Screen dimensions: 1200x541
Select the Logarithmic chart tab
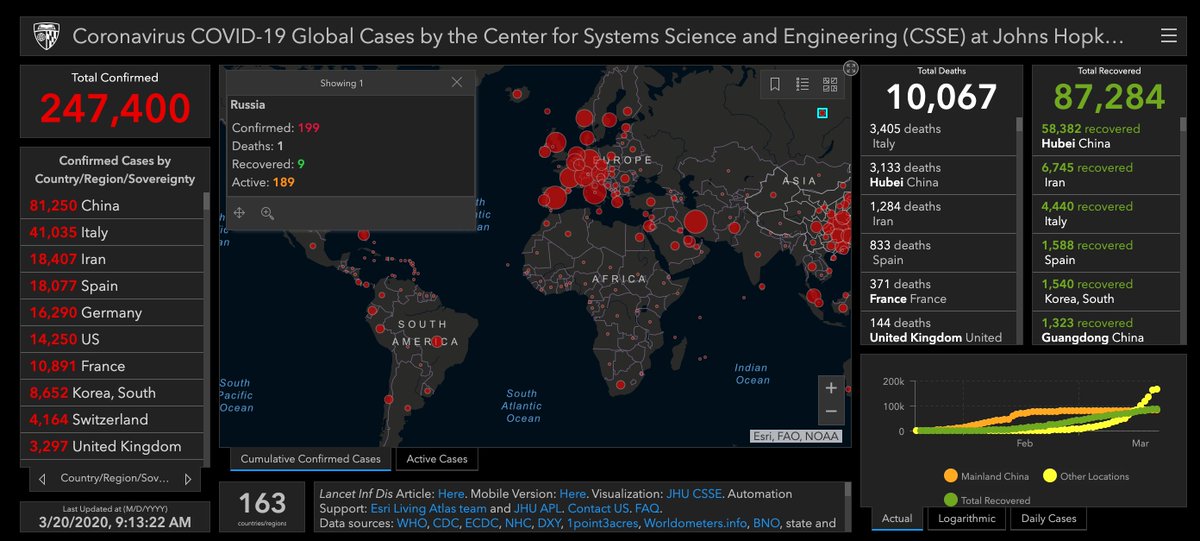[966, 518]
